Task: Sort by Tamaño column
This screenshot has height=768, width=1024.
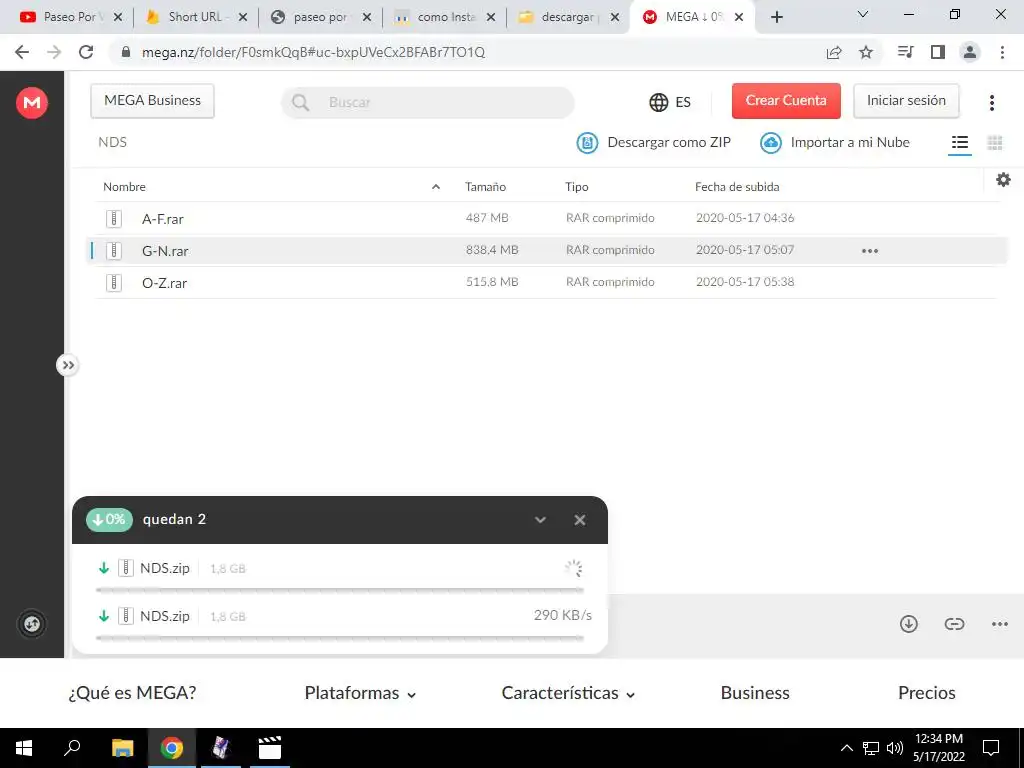Action: tap(485, 187)
